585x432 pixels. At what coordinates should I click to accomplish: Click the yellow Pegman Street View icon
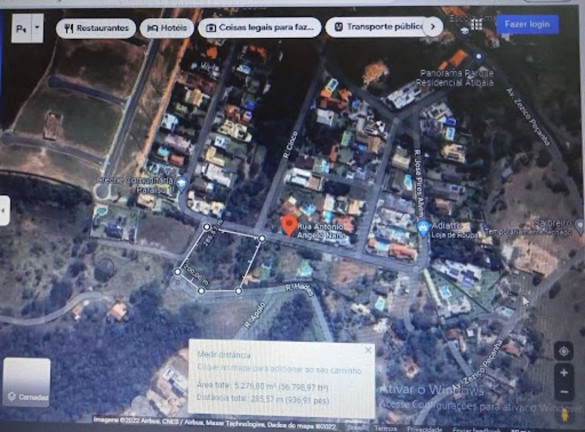click(565, 415)
